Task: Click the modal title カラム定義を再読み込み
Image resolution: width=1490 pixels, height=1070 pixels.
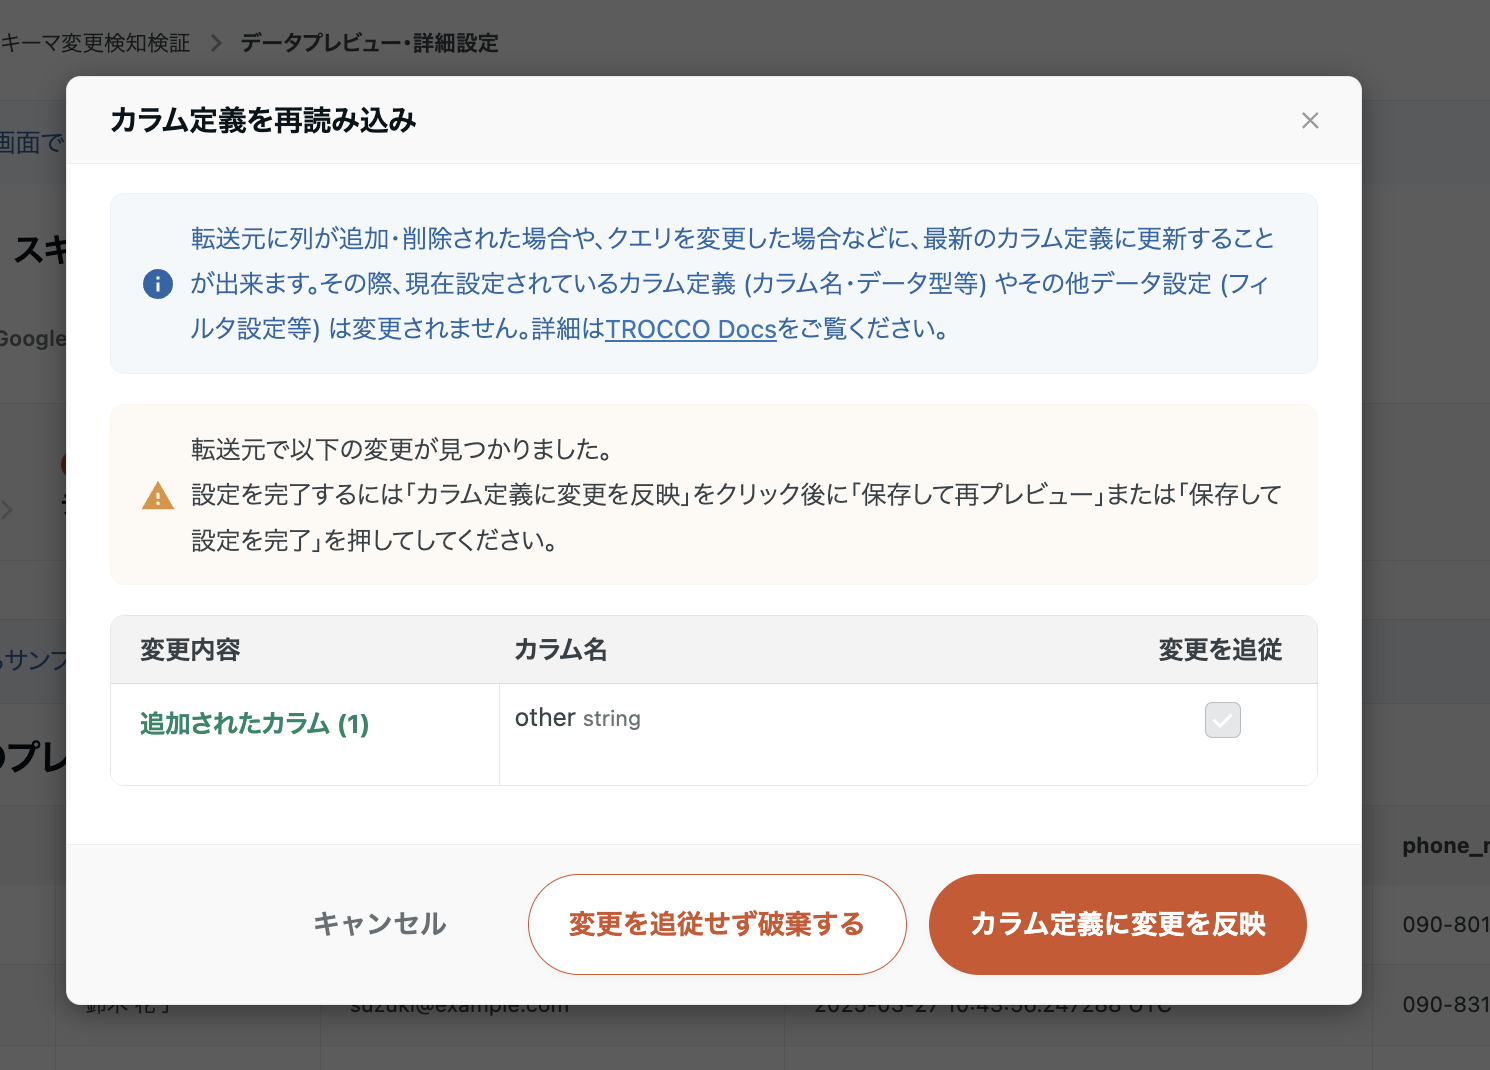Action: 262,120
